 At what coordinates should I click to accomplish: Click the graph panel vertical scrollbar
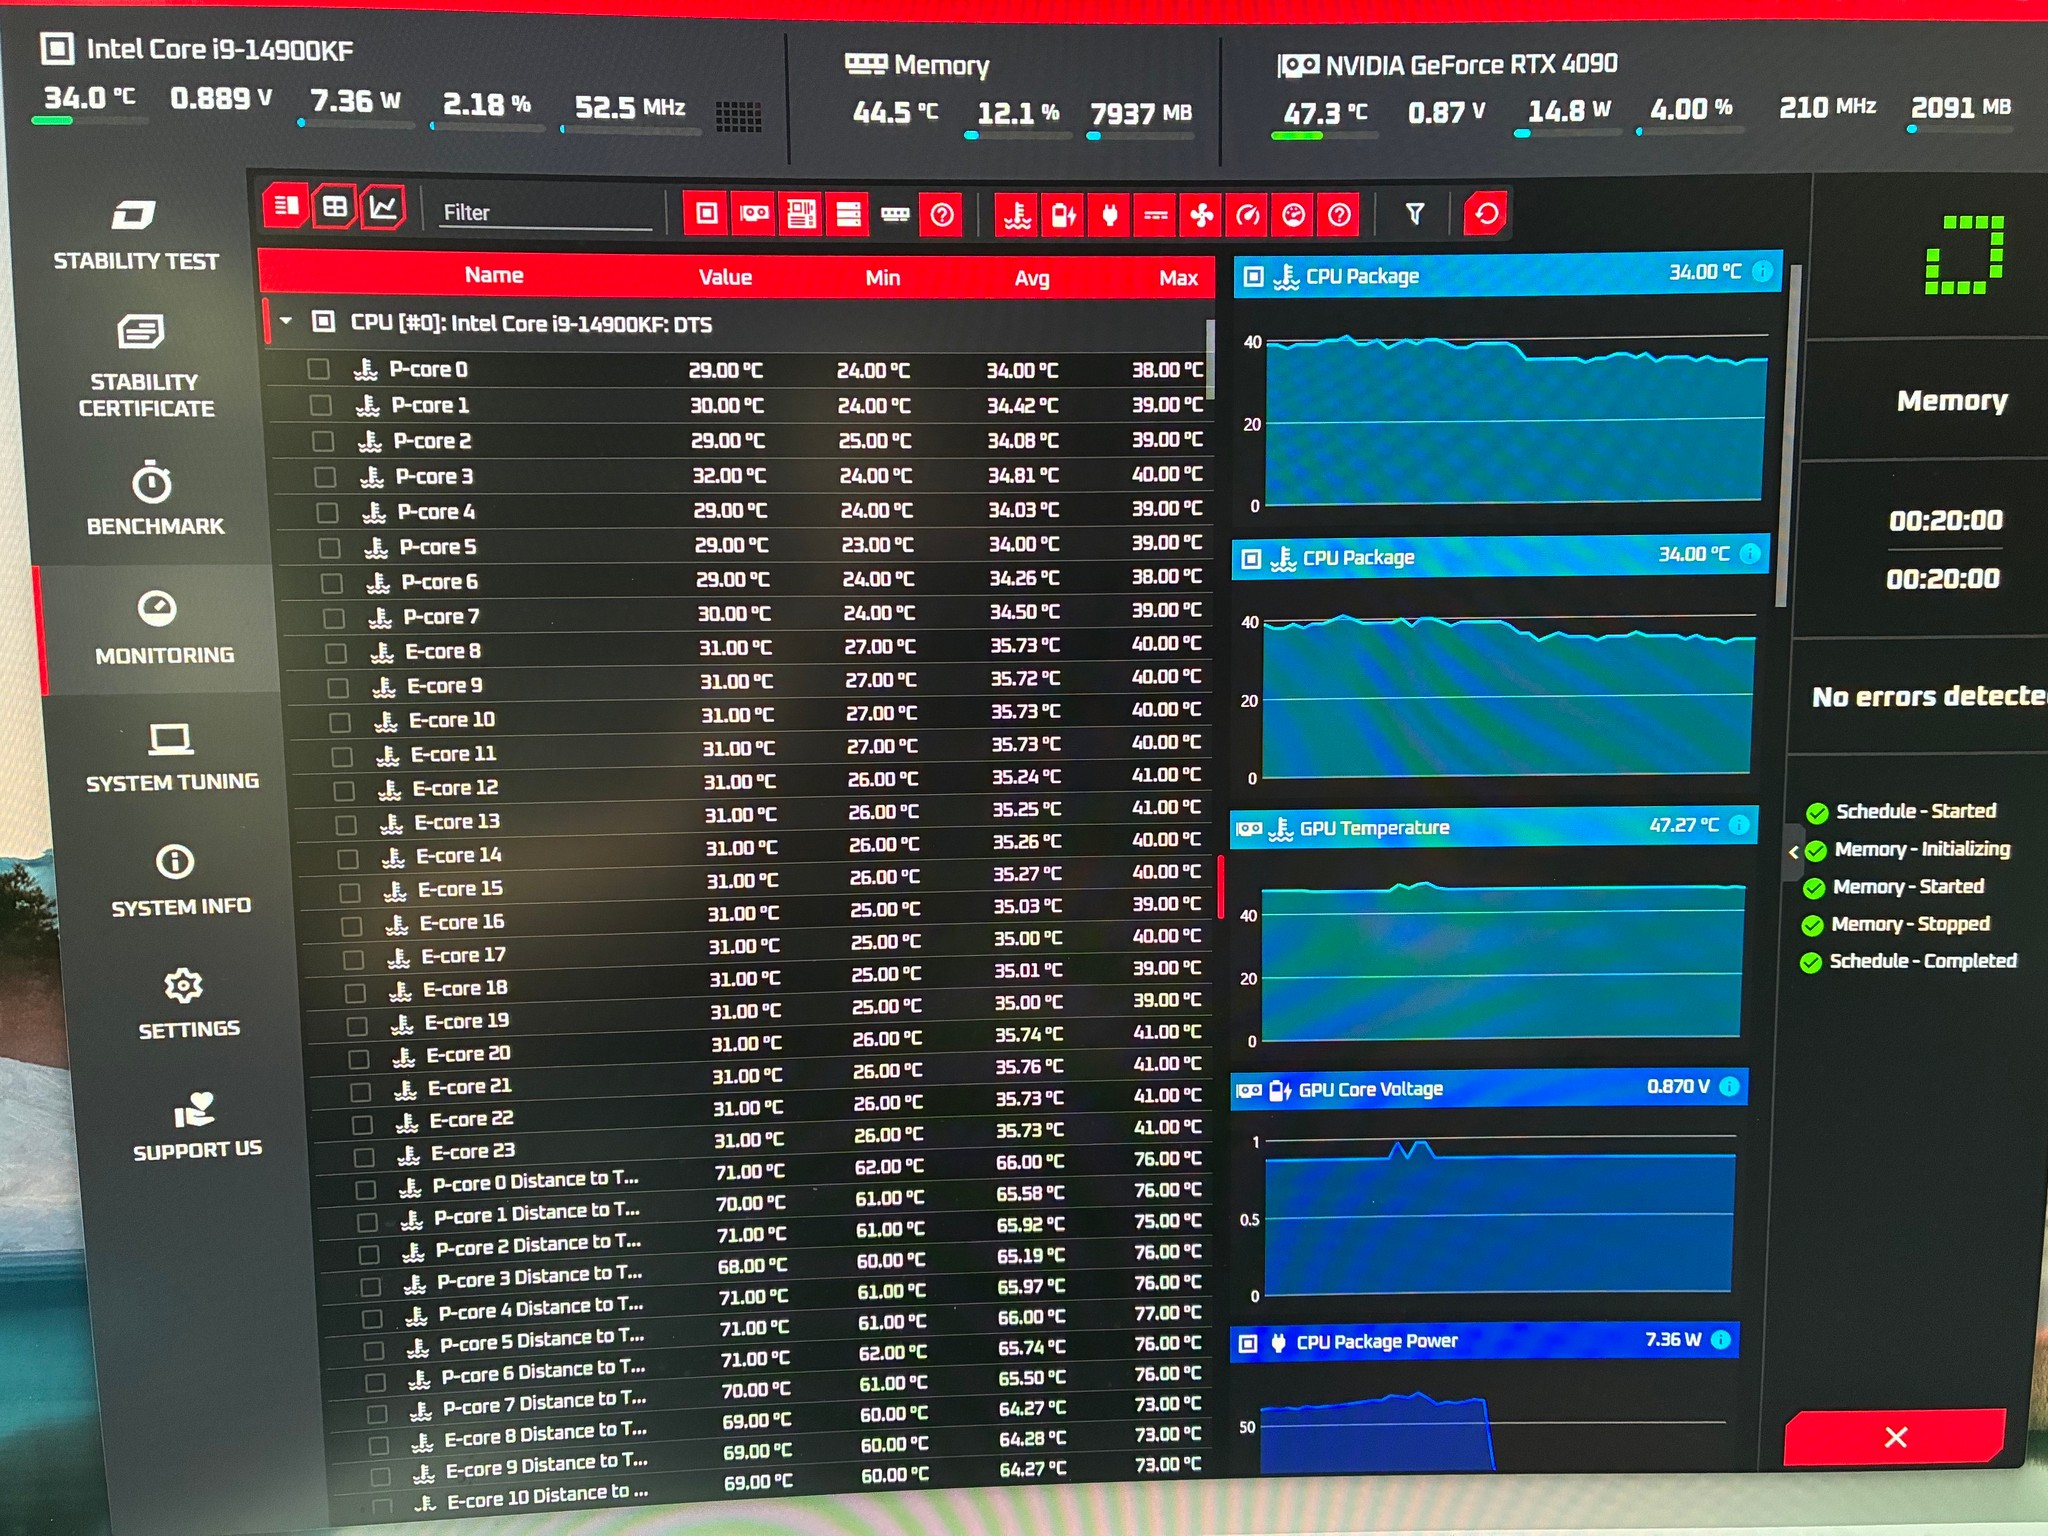(x=1789, y=435)
